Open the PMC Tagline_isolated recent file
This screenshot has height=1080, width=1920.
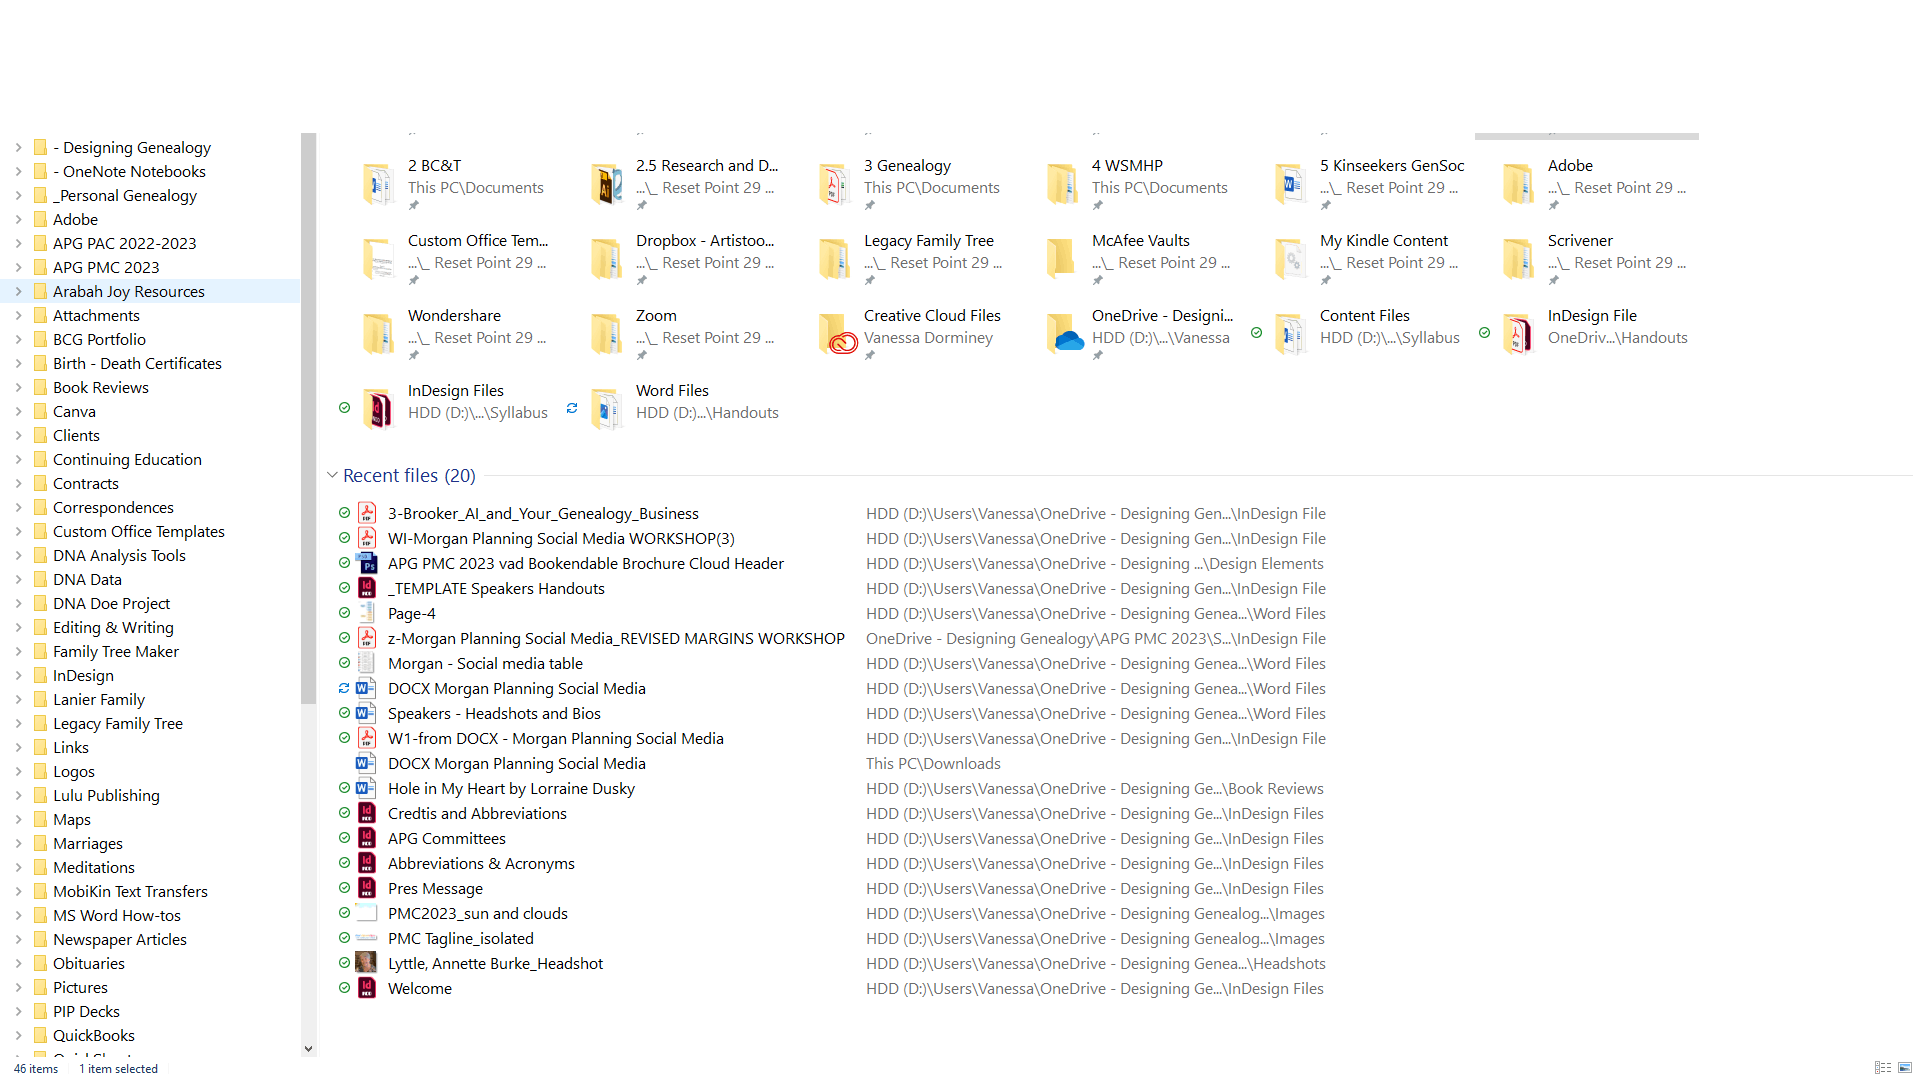[460, 938]
